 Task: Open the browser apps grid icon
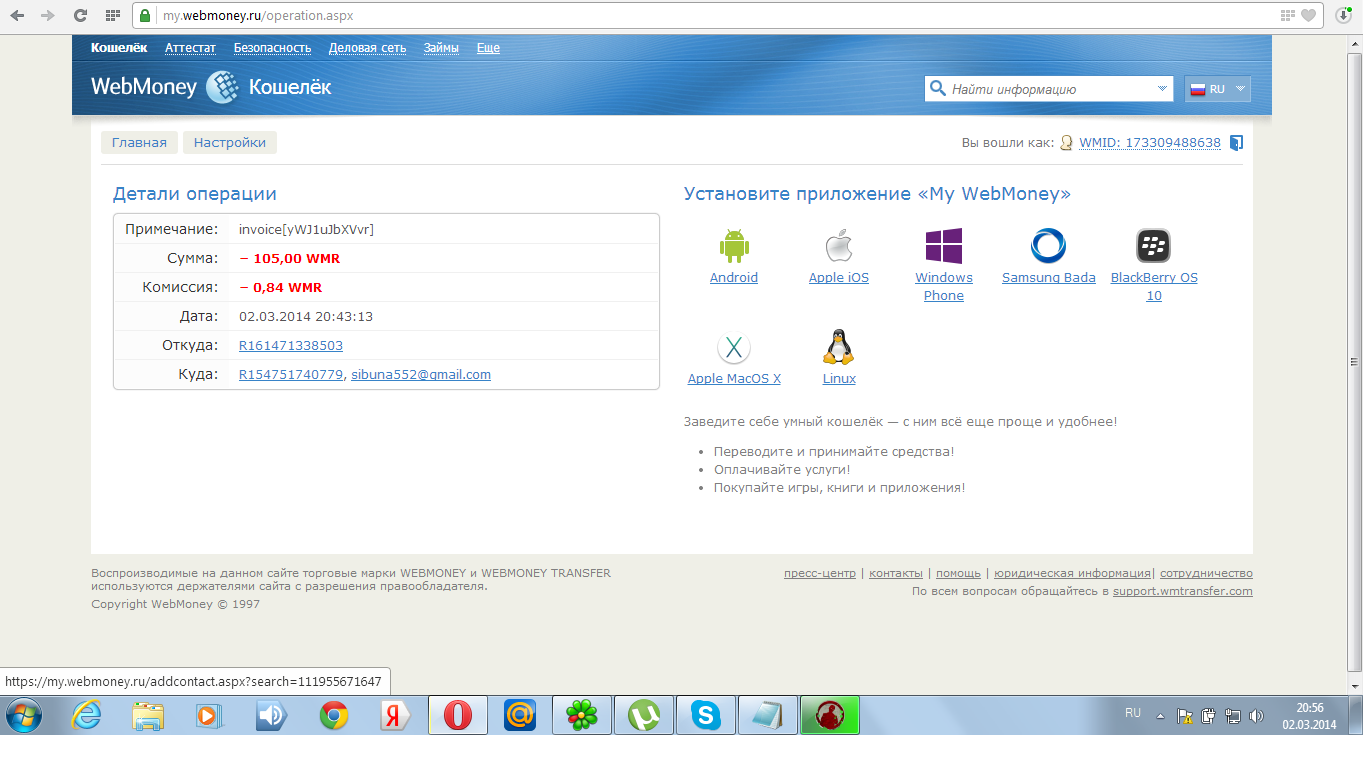tap(113, 16)
